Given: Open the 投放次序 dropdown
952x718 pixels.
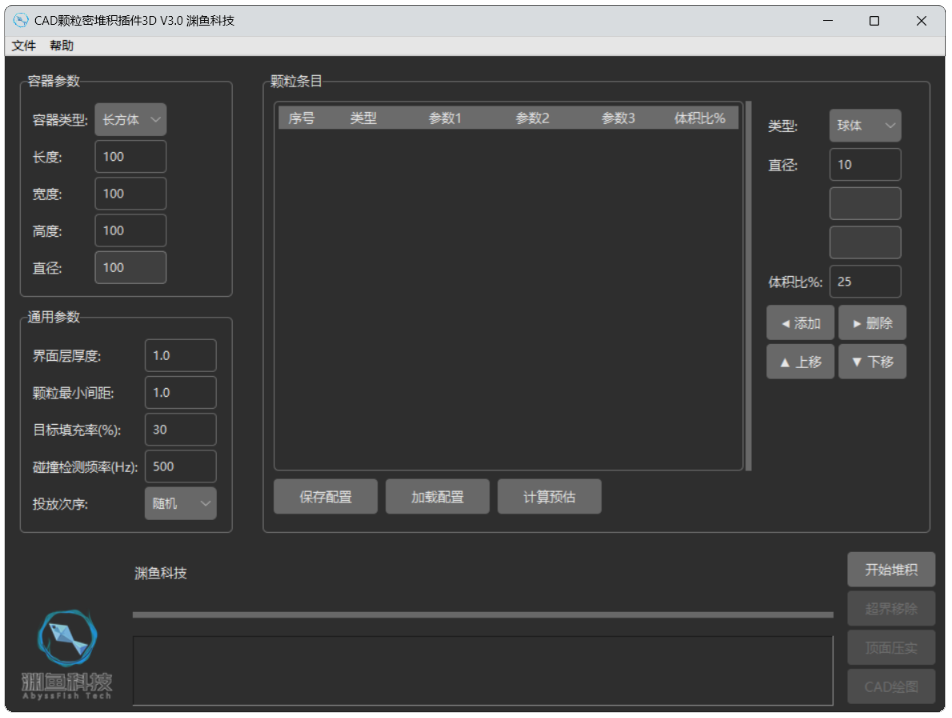Looking at the screenshot, I should click(180, 503).
